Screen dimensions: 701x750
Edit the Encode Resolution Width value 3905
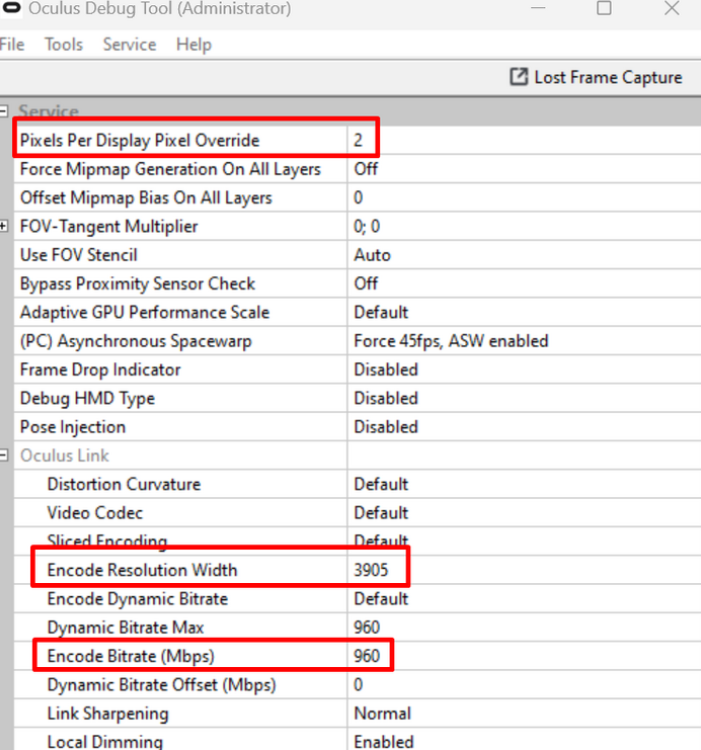[371, 570]
